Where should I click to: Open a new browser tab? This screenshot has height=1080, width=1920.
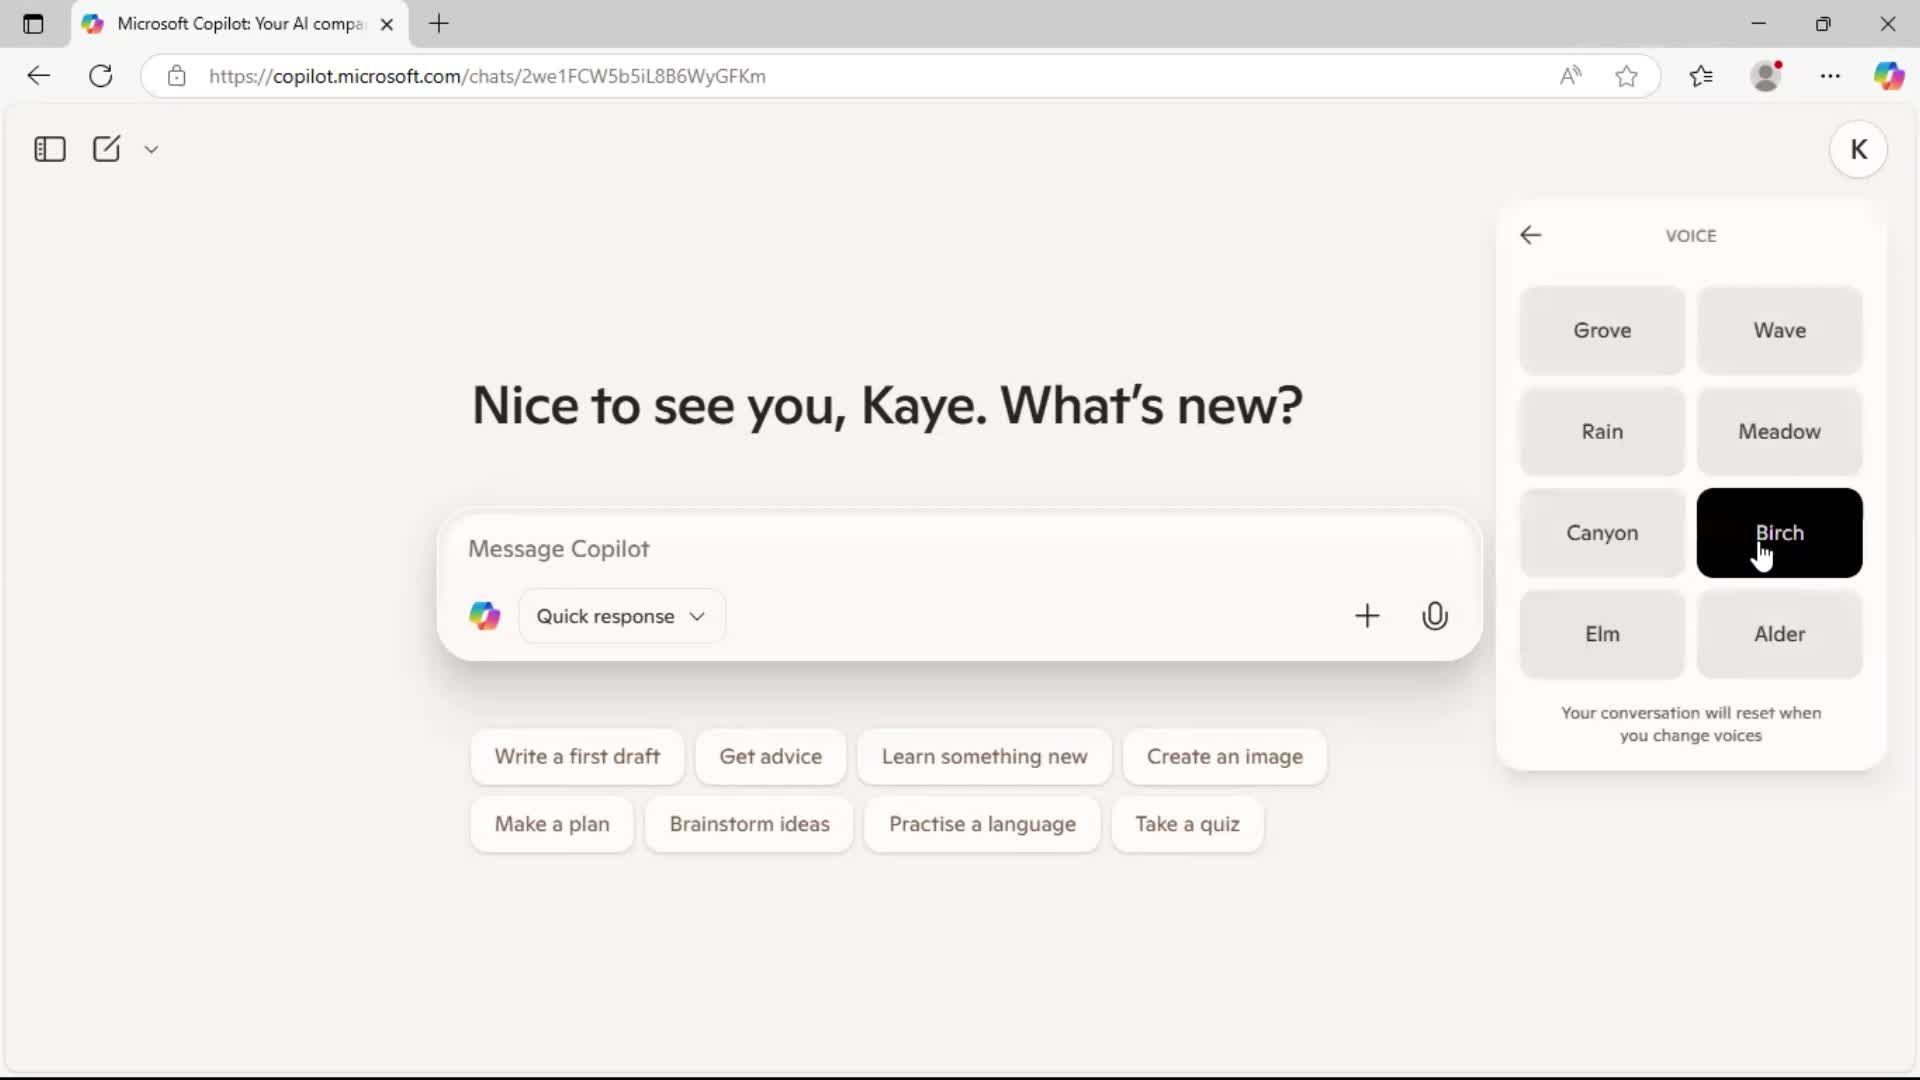(x=439, y=24)
